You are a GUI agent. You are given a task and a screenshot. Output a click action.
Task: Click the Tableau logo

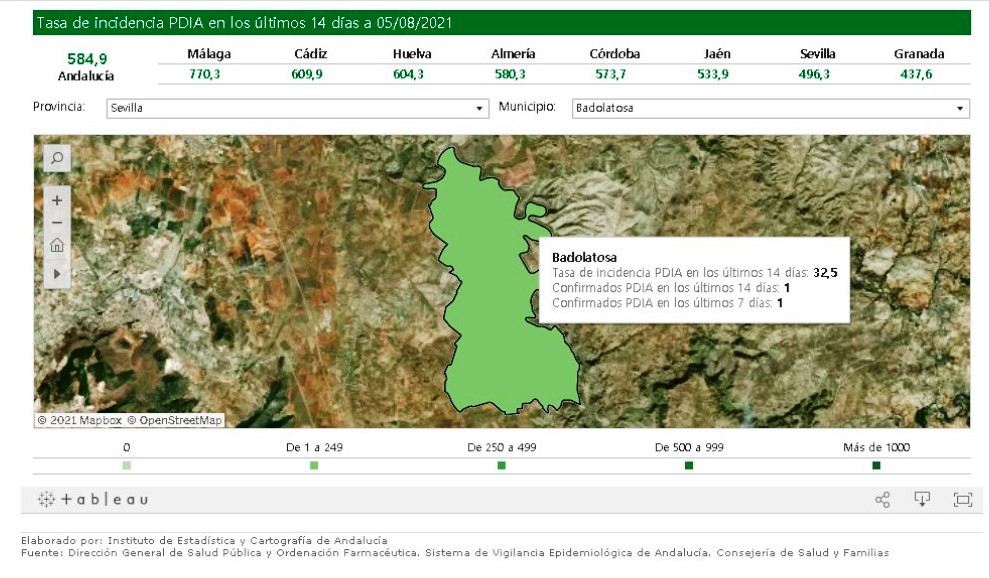click(93, 499)
